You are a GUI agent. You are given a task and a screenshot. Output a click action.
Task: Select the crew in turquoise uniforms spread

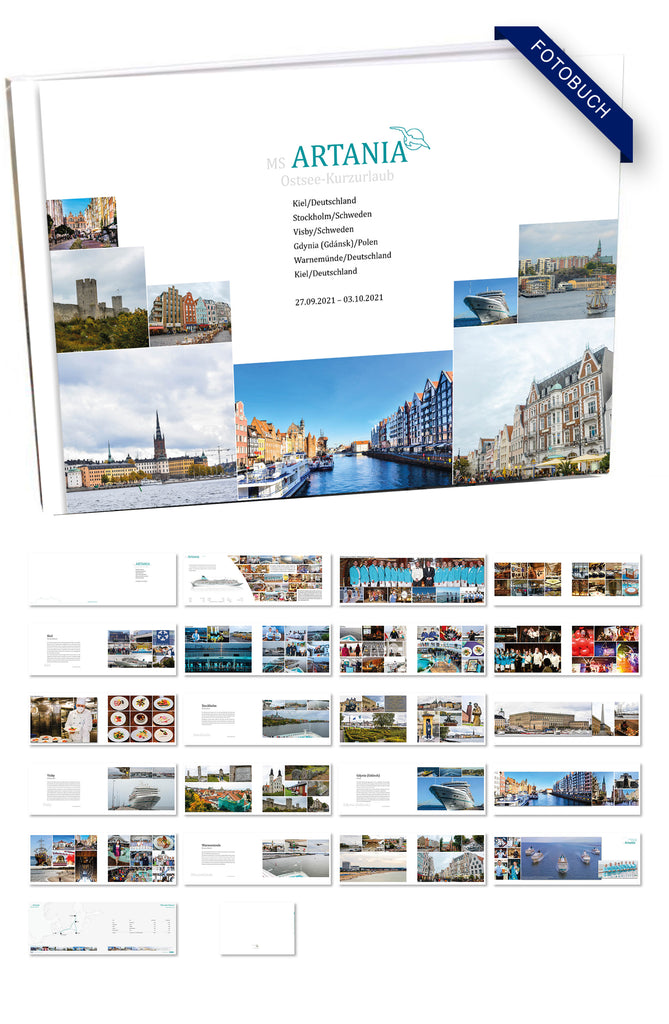click(x=412, y=580)
